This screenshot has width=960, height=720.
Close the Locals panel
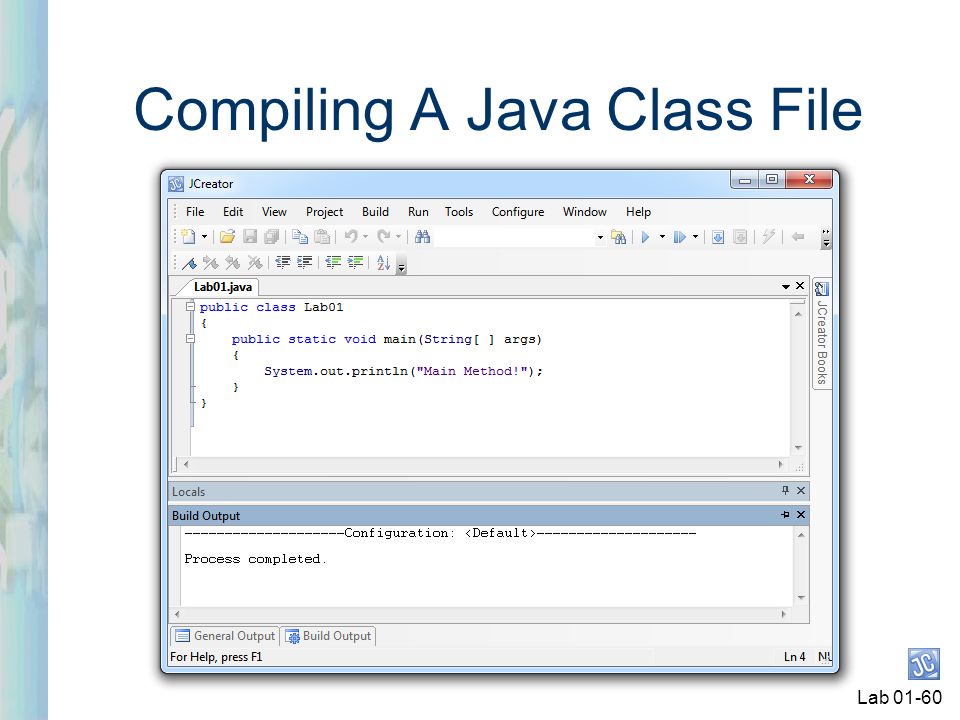[x=800, y=490]
